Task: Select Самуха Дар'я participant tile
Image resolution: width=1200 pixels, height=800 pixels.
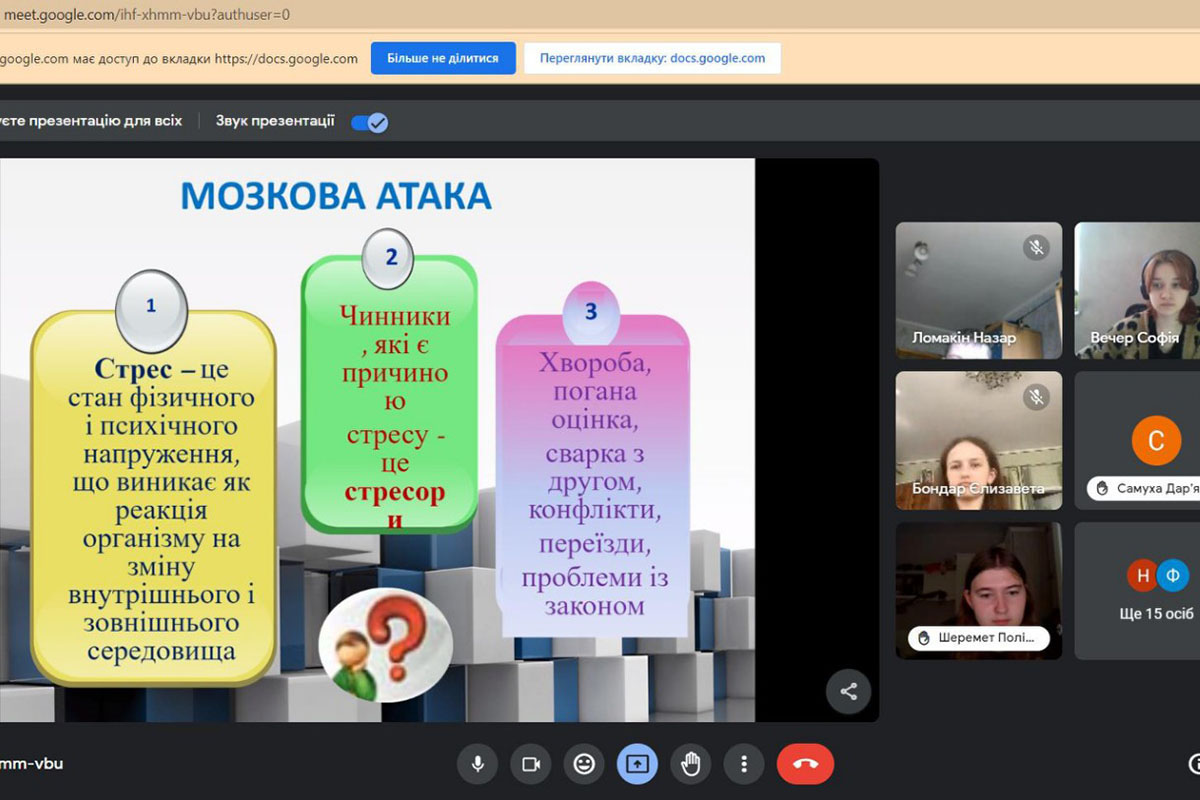Action: [1137, 441]
